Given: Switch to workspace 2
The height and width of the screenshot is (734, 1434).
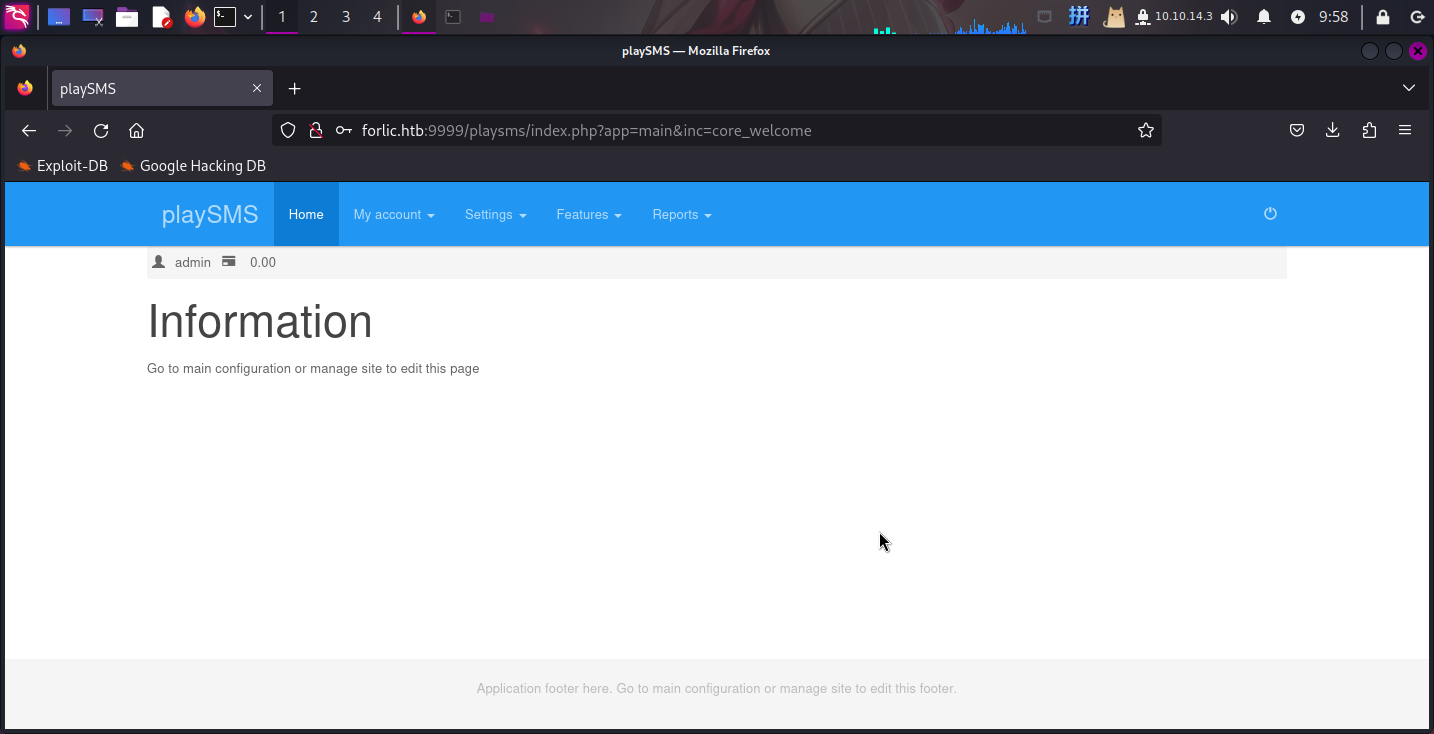Looking at the screenshot, I should (x=314, y=17).
